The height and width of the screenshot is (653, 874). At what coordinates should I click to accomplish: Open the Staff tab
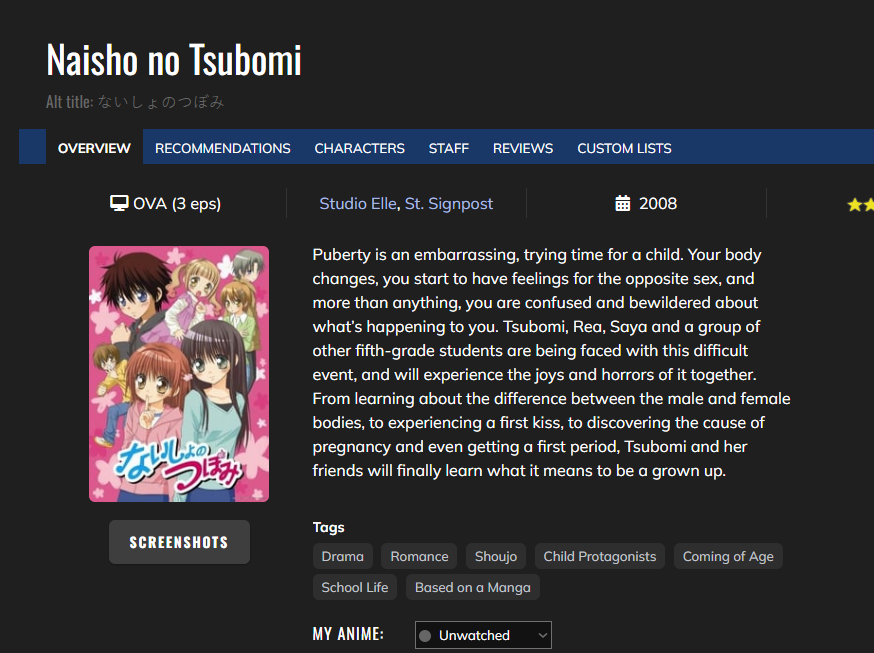tap(448, 148)
